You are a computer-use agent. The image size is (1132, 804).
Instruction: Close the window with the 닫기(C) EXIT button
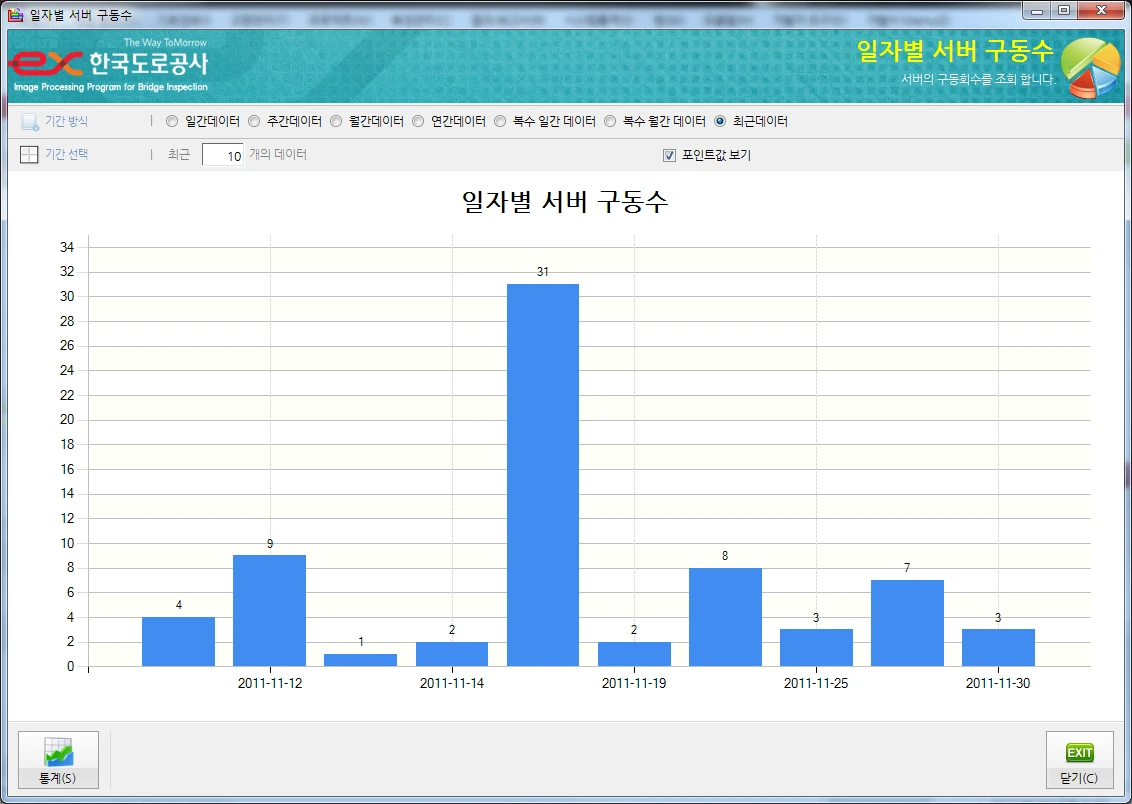1079,760
